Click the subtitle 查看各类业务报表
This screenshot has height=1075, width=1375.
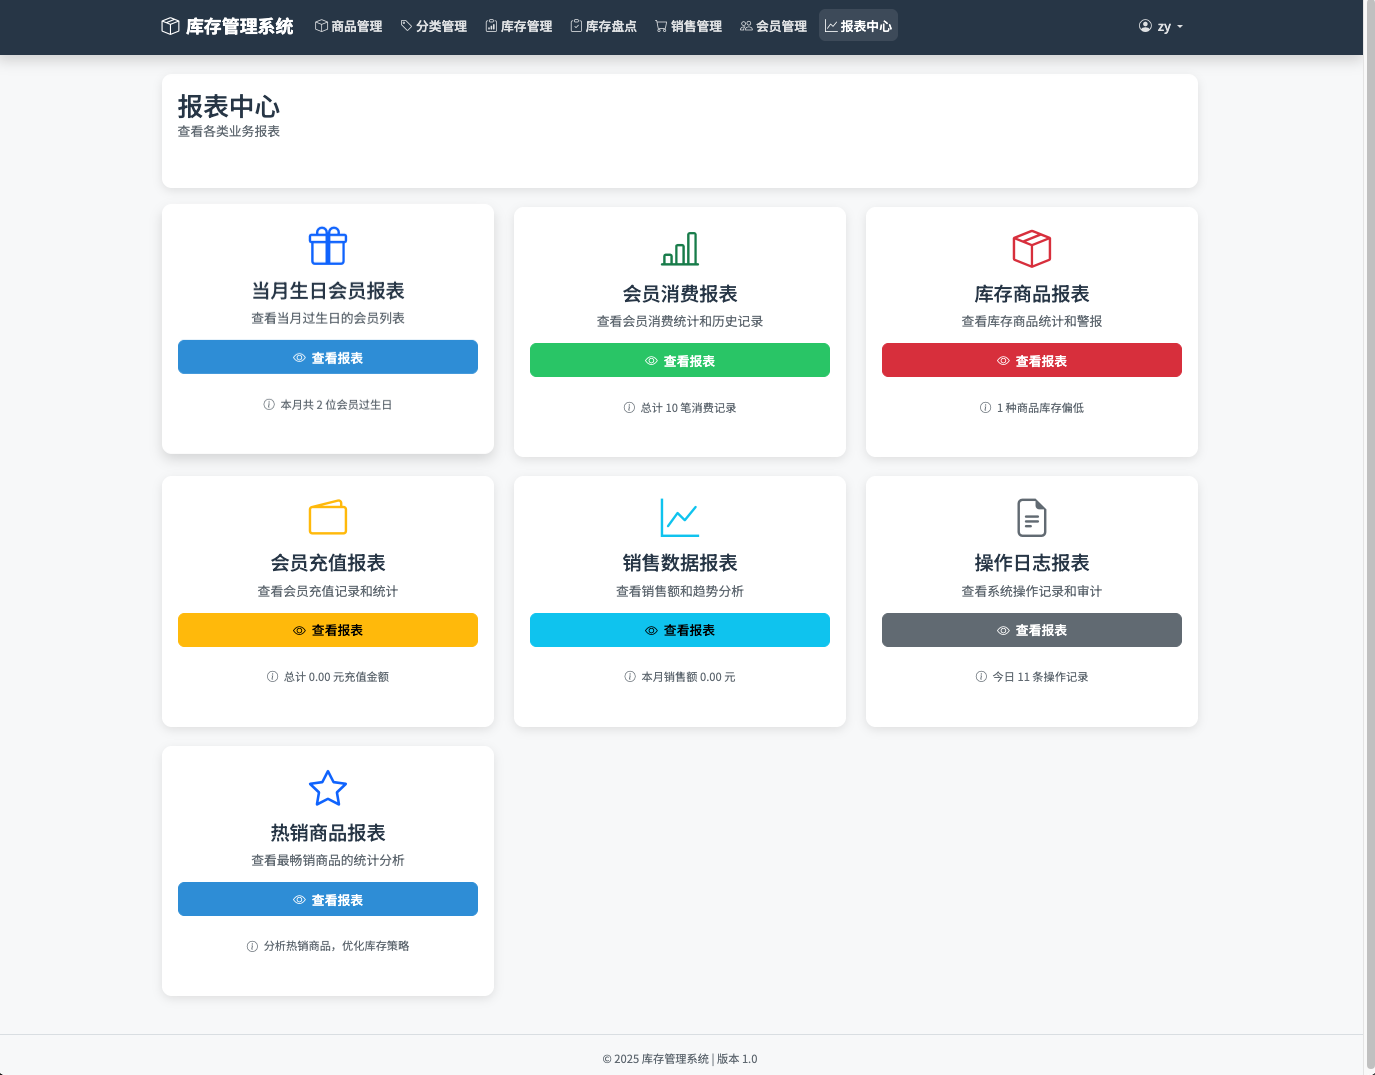pos(229,131)
